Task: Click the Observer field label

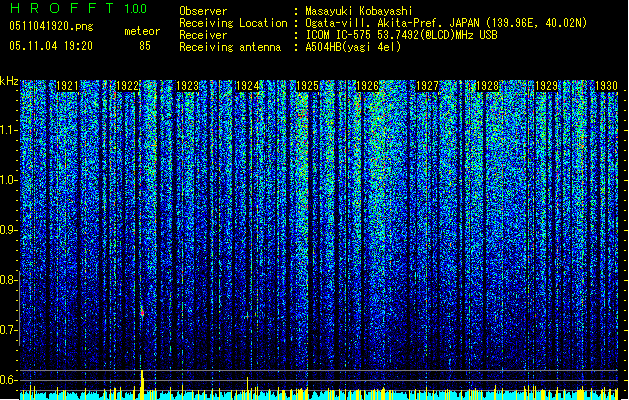Action: pyautogui.click(x=203, y=11)
